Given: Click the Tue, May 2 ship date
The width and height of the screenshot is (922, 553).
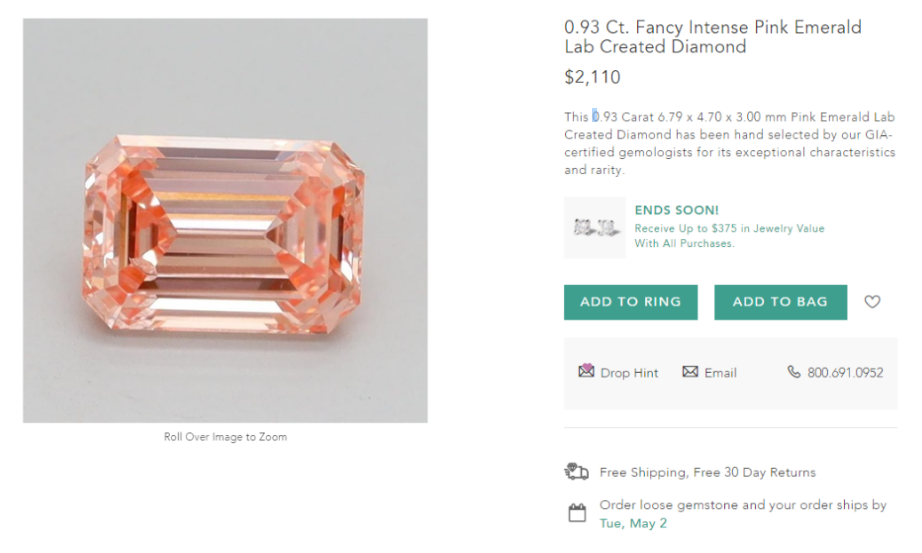Looking at the screenshot, I should [633, 523].
